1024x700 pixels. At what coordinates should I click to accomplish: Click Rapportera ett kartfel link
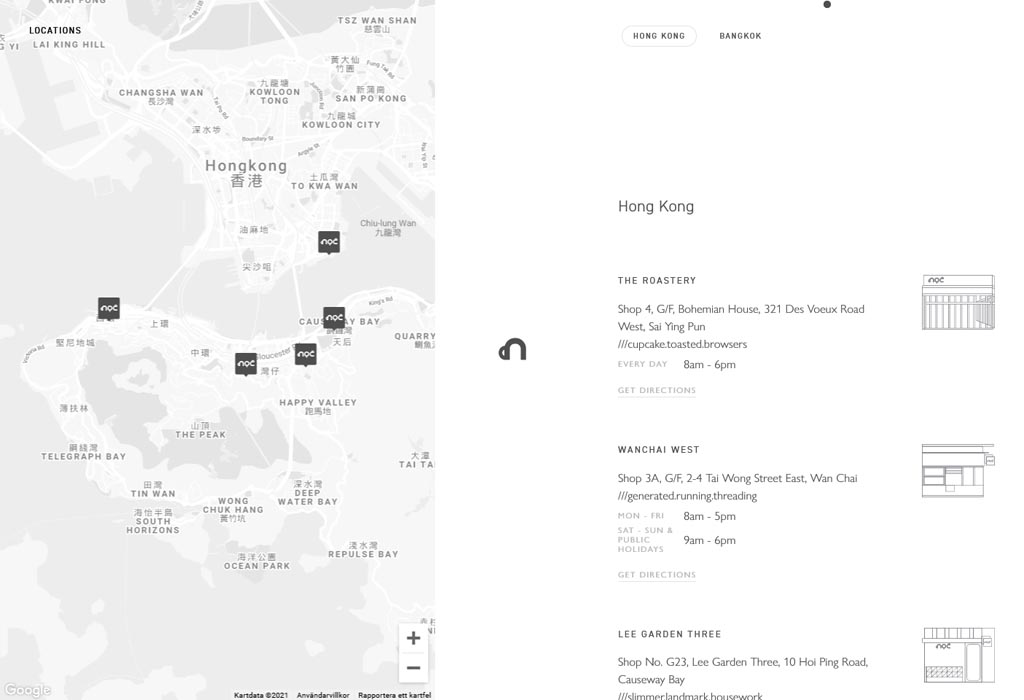[x=394, y=695]
